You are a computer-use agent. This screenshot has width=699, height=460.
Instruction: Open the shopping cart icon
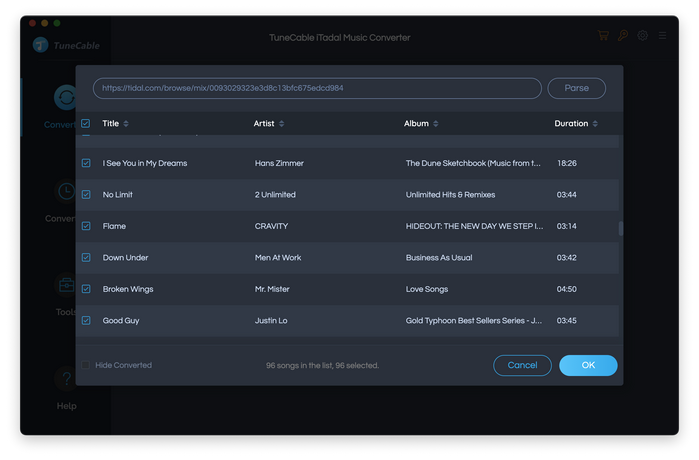pos(603,35)
